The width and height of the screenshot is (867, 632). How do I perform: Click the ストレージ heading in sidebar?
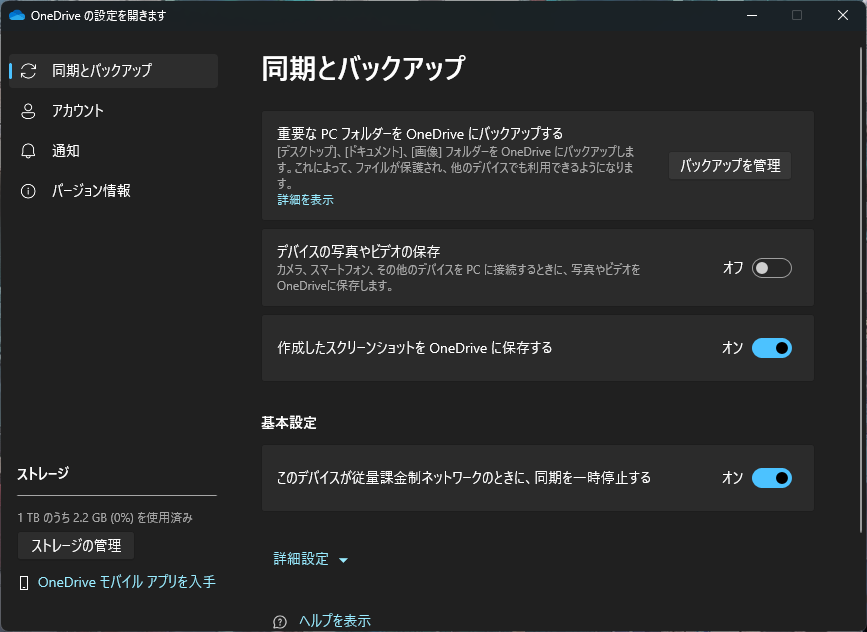[x=43, y=474]
